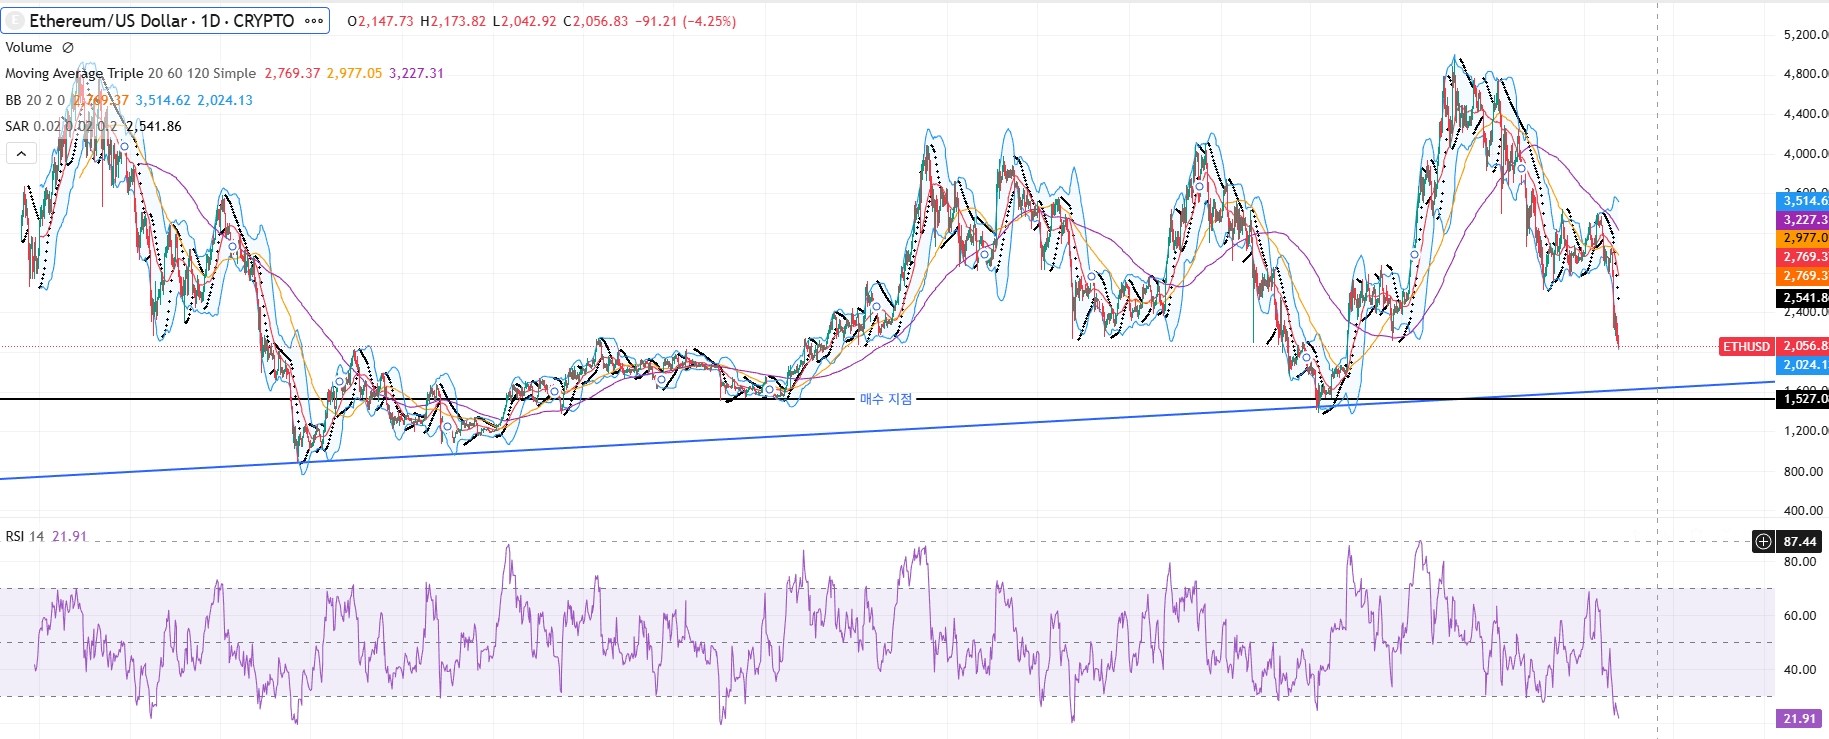Click the blue 3,514 upper band label

(x=1803, y=200)
